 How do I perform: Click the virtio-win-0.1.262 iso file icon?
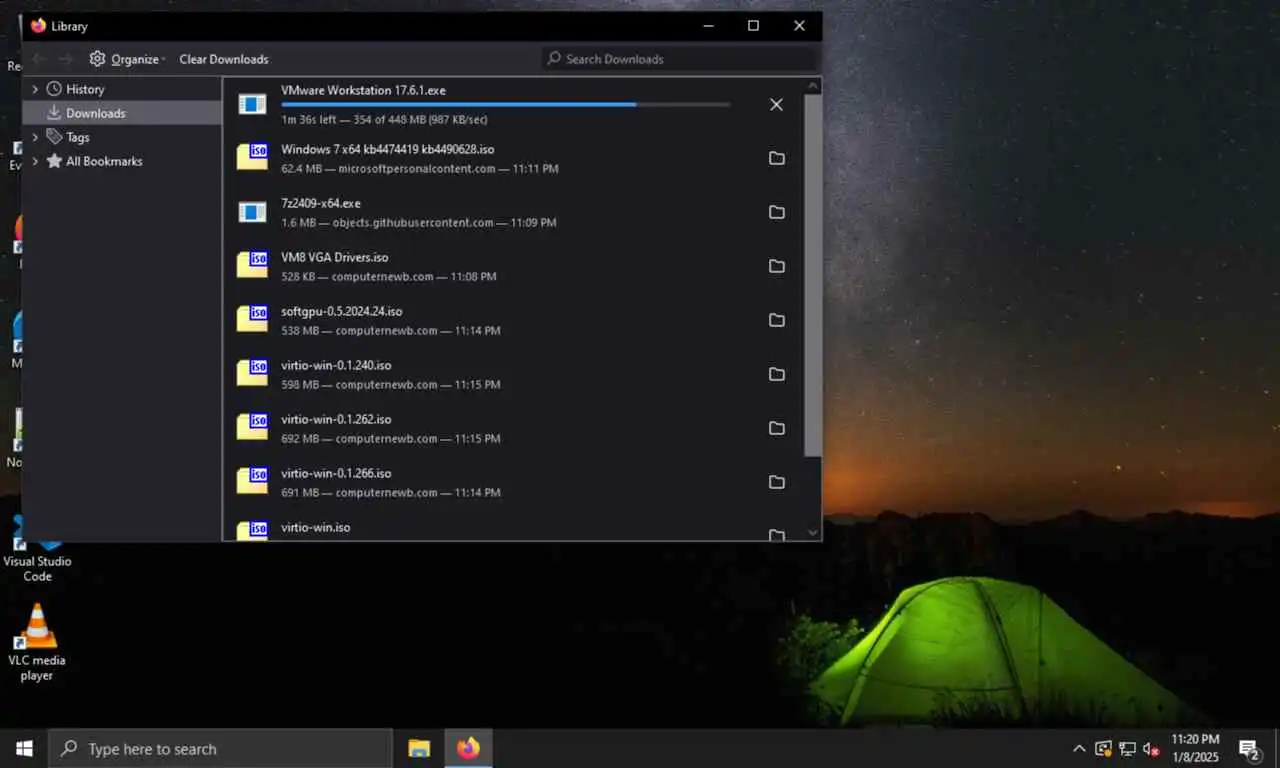pyautogui.click(x=252, y=427)
